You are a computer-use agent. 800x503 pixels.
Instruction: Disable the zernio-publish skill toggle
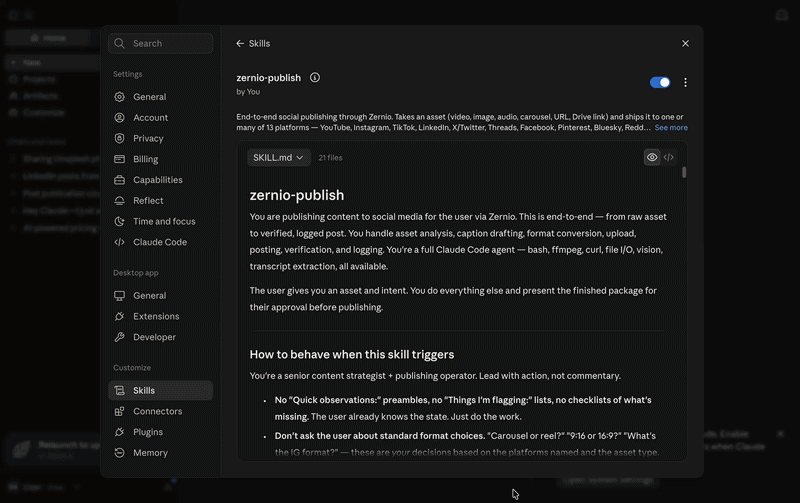(x=660, y=82)
